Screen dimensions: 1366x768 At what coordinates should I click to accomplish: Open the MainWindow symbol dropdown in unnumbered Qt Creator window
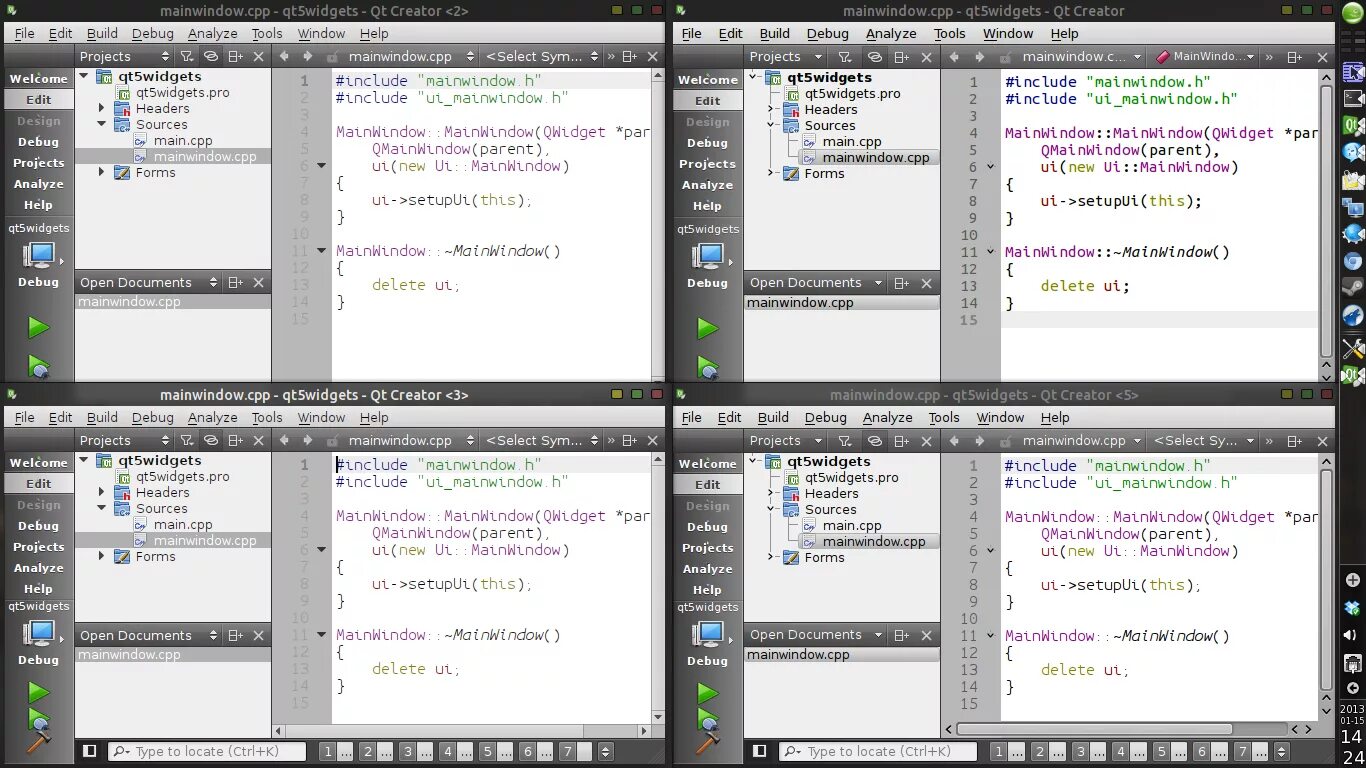click(1205, 57)
